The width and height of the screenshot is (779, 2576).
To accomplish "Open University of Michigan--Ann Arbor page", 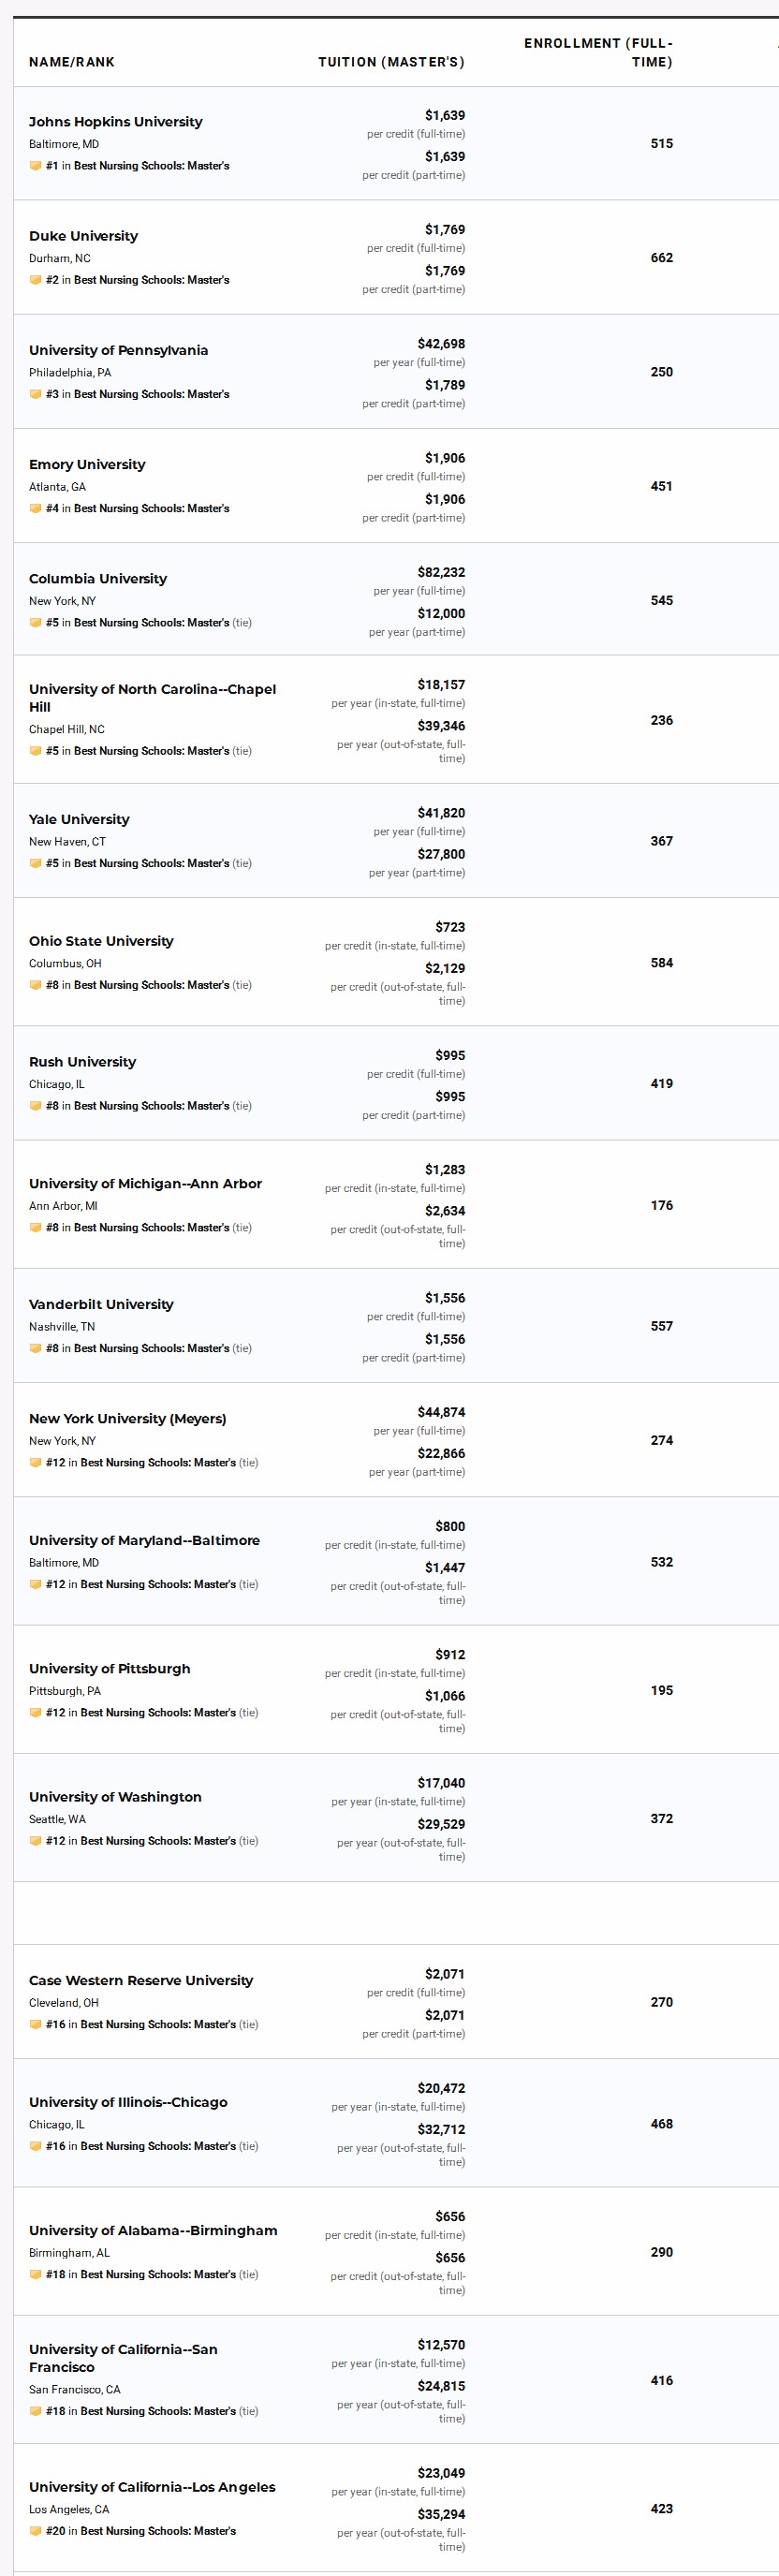I will [x=145, y=1184].
